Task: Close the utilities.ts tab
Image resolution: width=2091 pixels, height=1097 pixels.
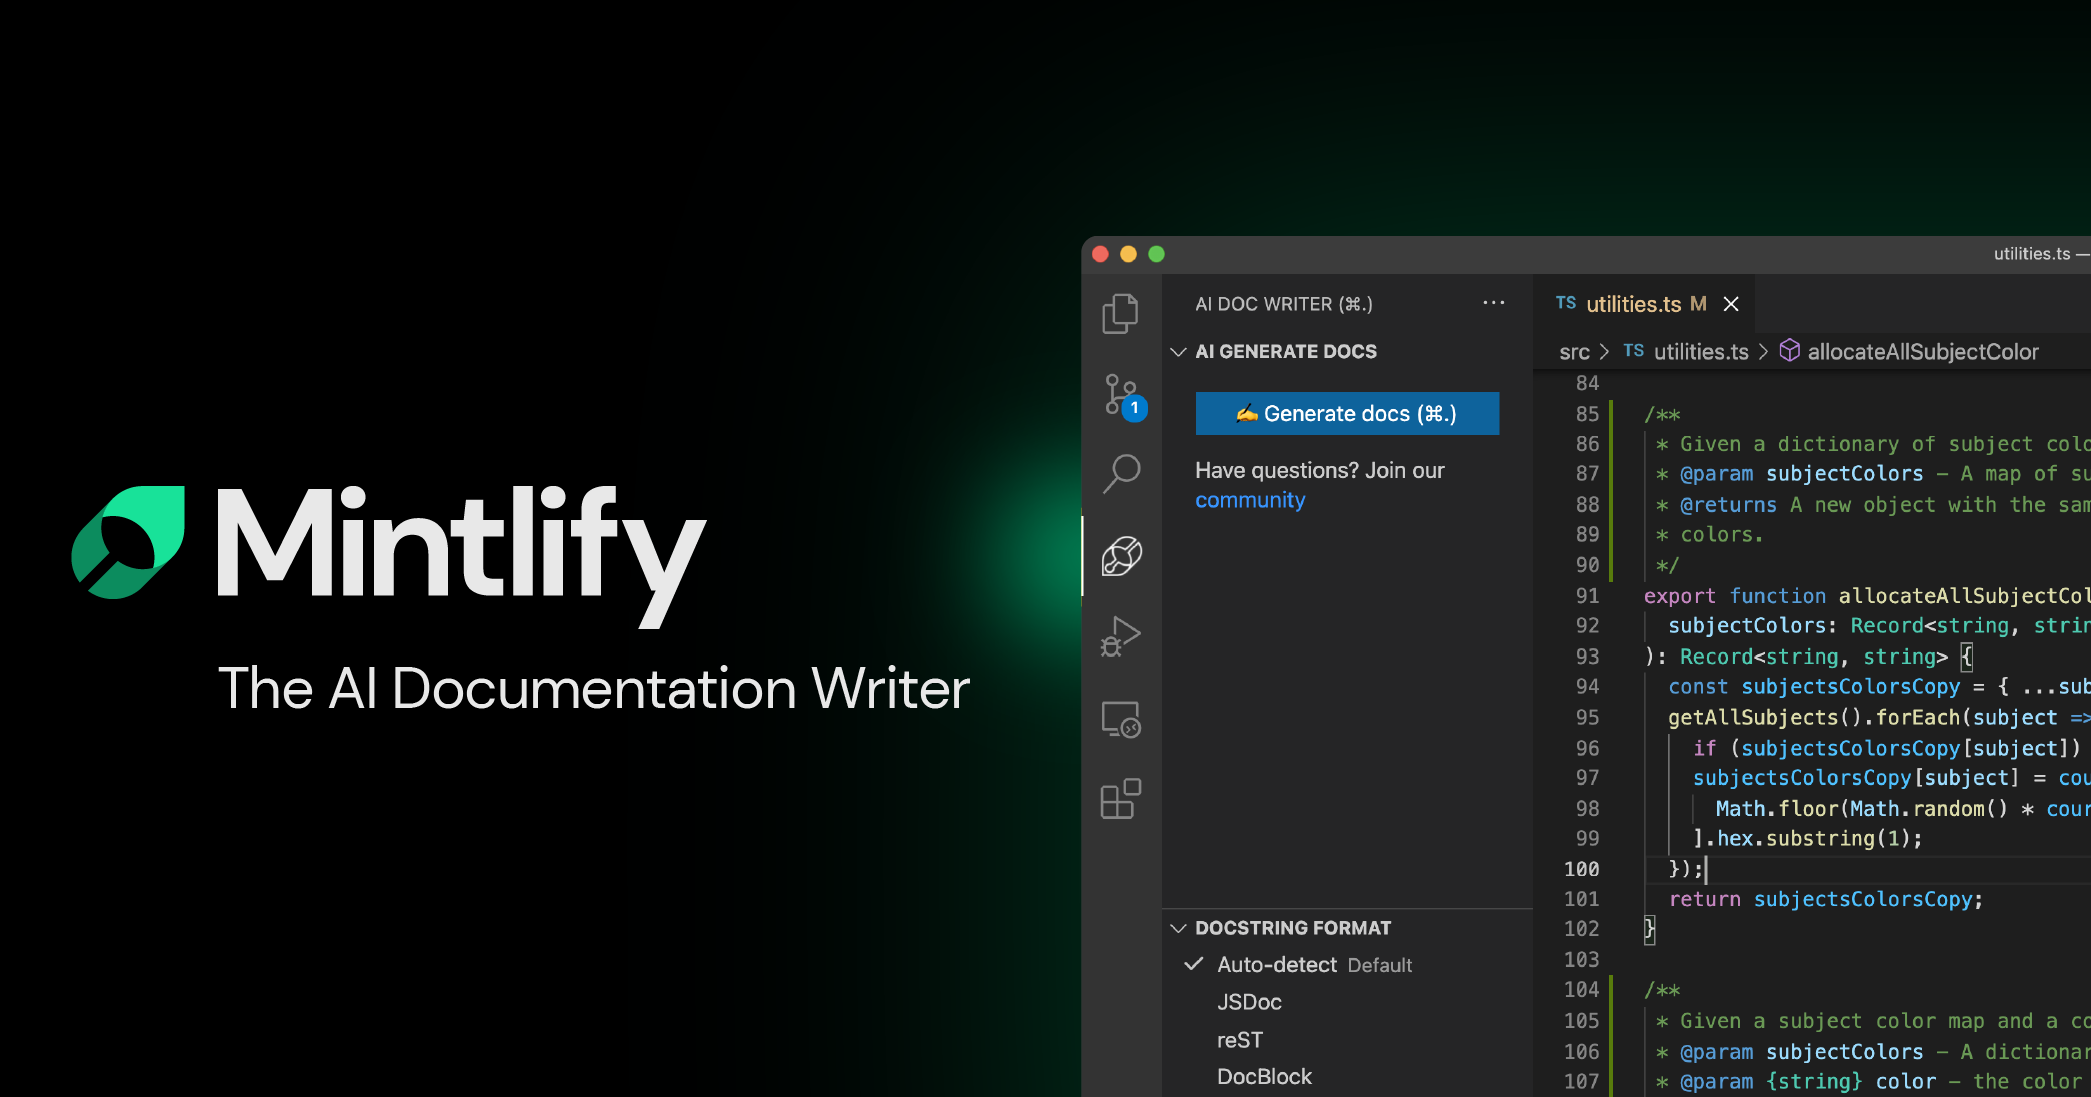Action: [x=1731, y=304]
